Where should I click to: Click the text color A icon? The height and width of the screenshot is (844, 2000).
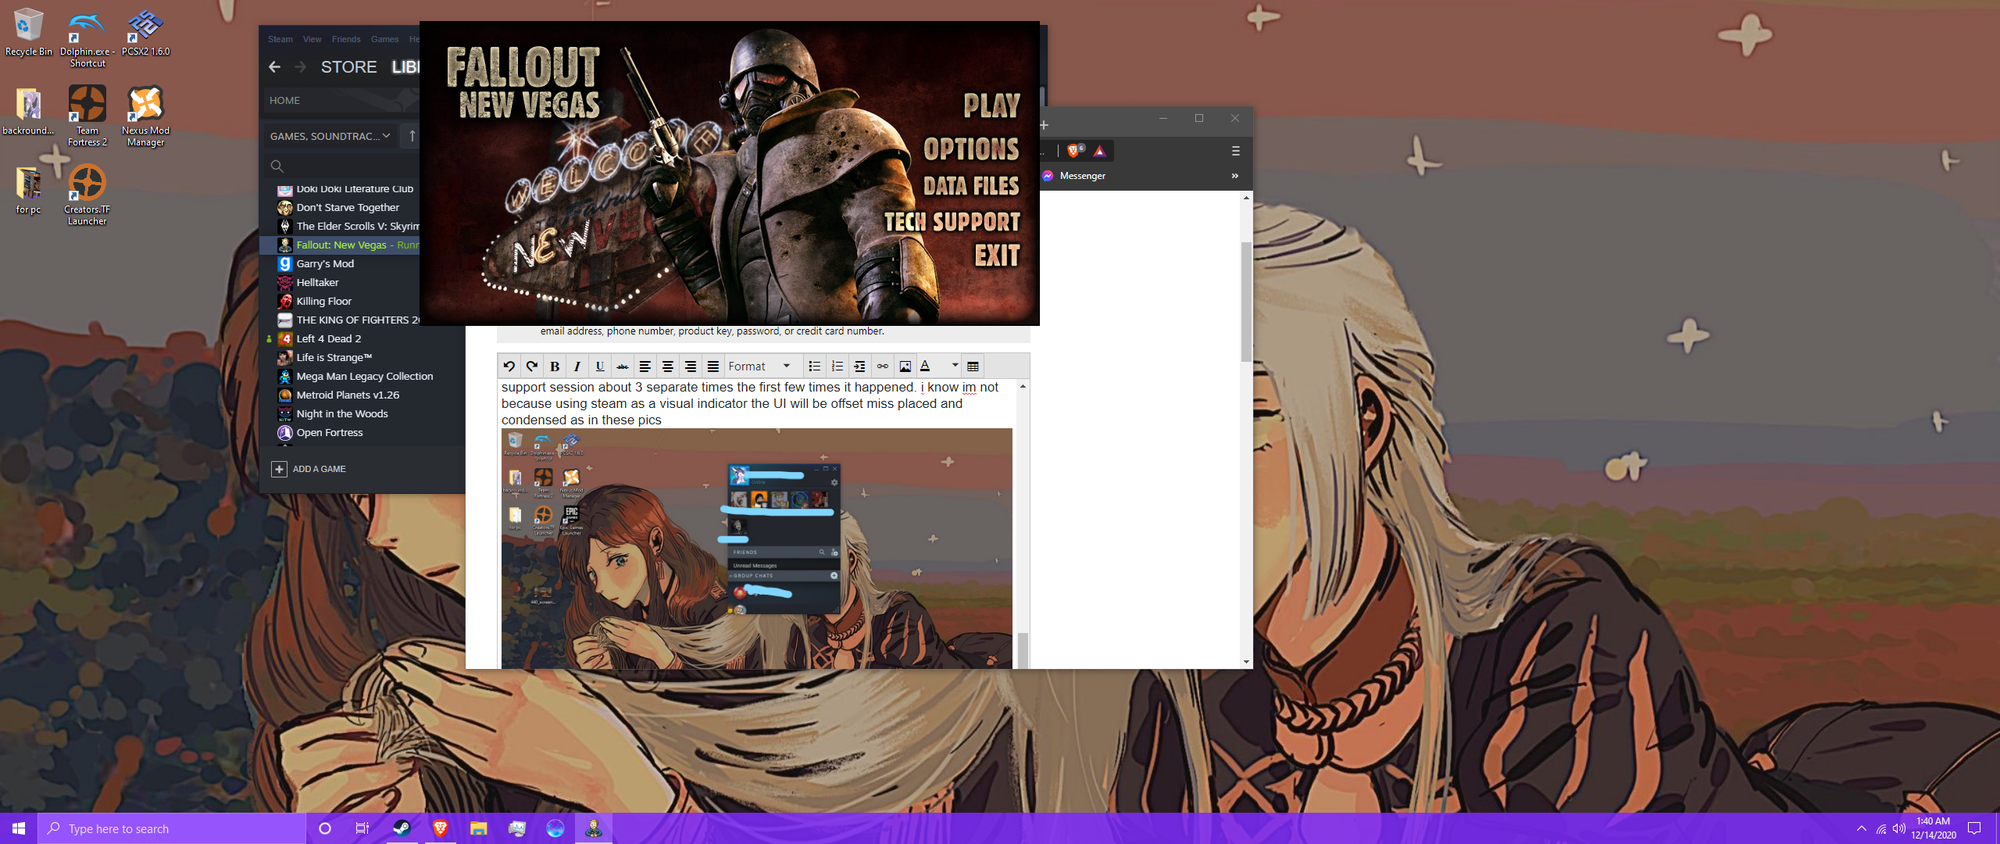click(x=926, y=366)
